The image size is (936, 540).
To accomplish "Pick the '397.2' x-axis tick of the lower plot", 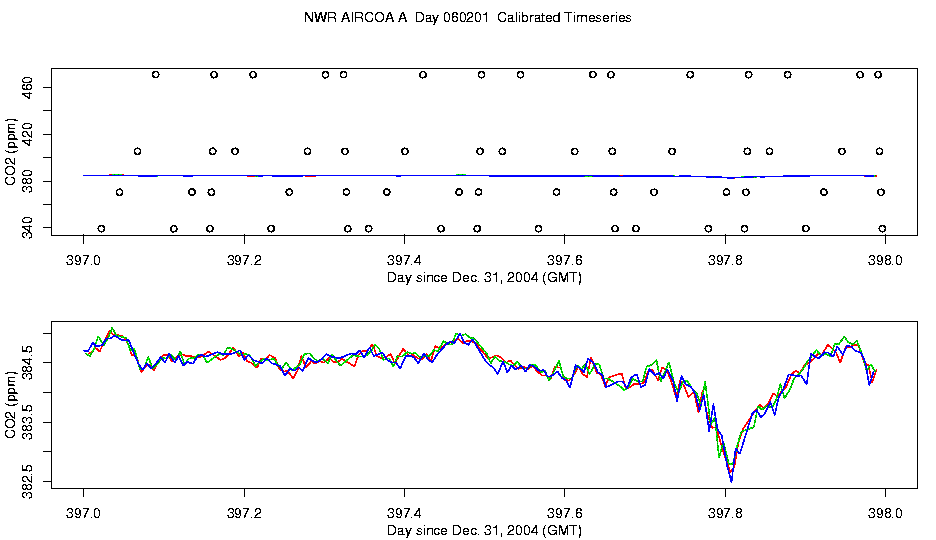I will 244,513.
